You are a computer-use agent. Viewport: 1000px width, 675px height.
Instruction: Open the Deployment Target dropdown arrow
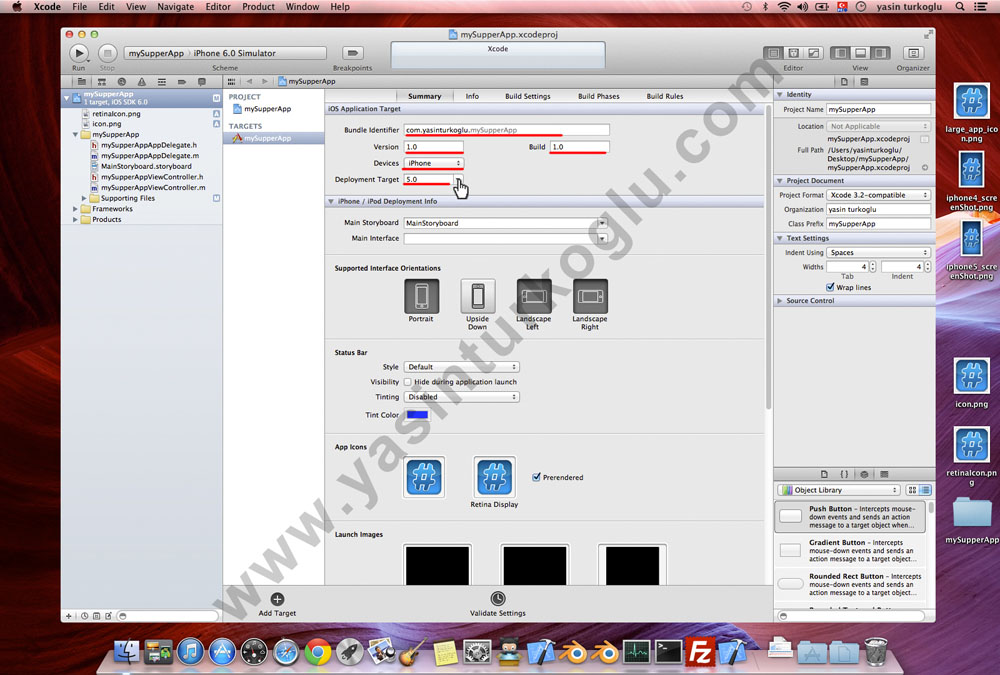(x=458, y=179)
